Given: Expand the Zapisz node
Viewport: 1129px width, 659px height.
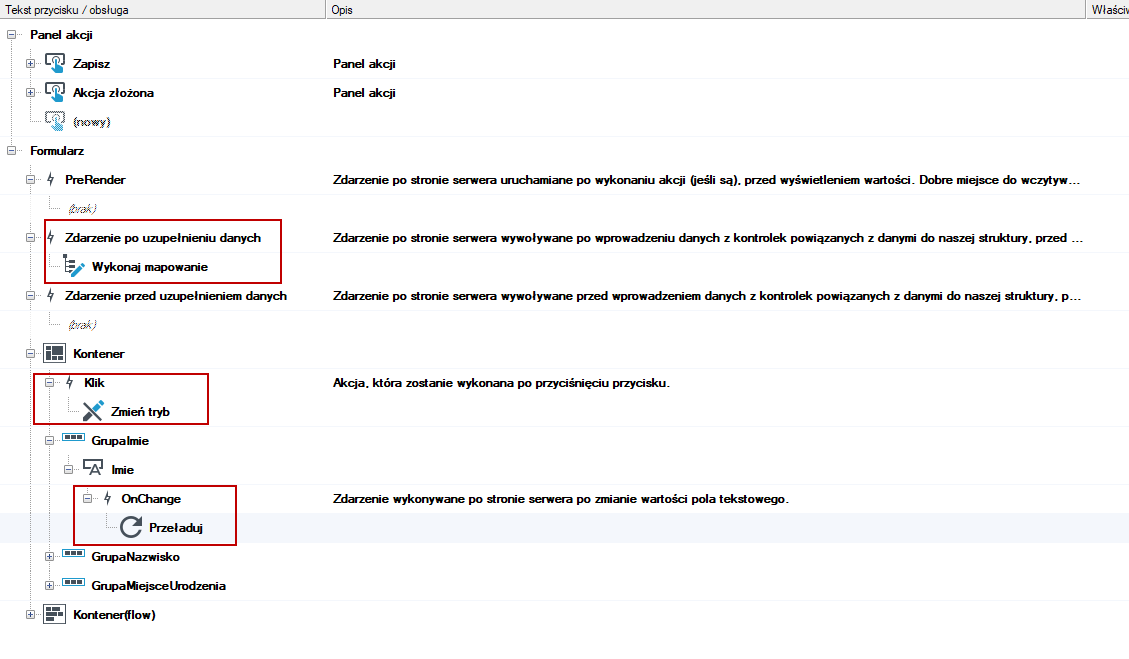Looking at the screenshot, I should 30,63.
